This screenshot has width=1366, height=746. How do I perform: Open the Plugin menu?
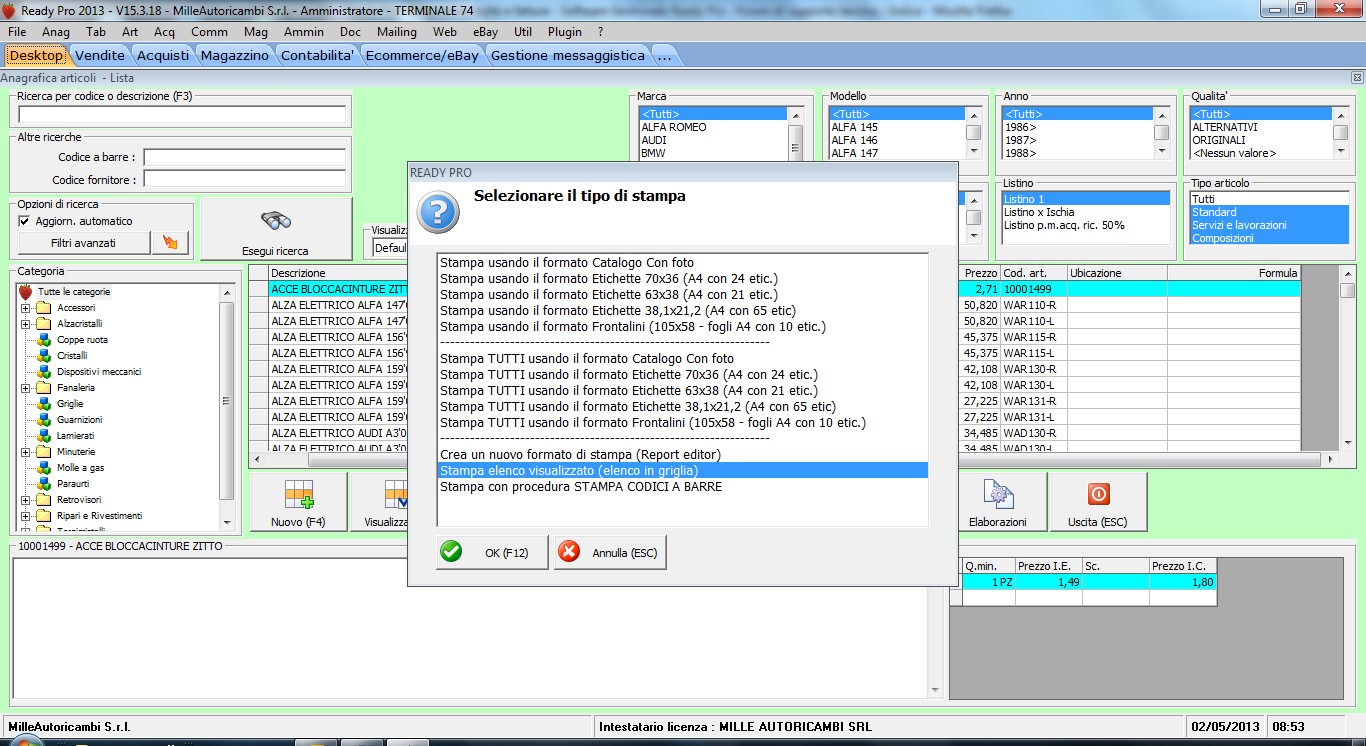tap(565, 32)
